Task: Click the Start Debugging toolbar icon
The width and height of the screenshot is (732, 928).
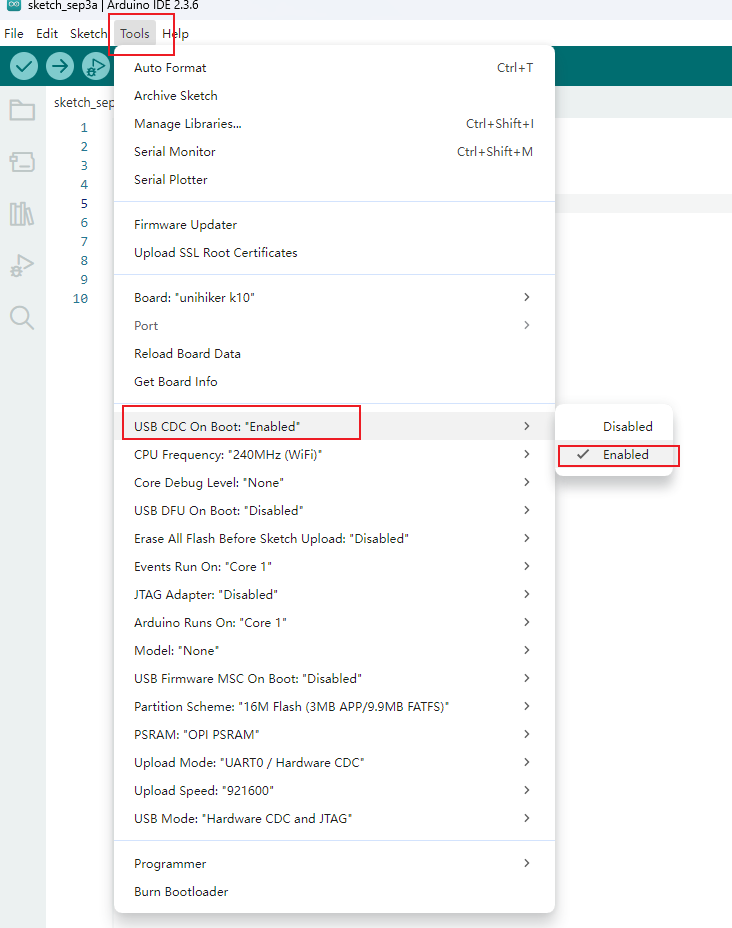Action: pyautogui.click(x=96, y=66)
